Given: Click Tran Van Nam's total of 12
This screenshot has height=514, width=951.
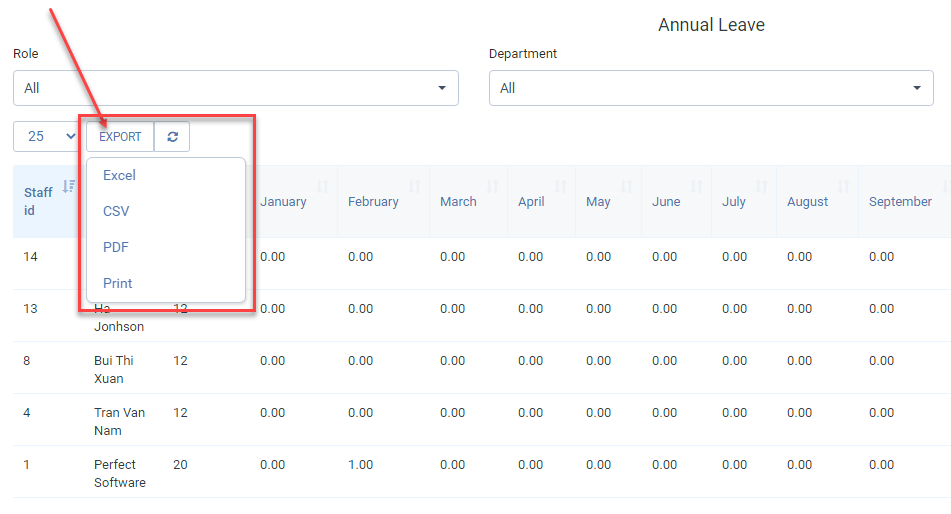Looking at the screenshot, I should 180,413.
